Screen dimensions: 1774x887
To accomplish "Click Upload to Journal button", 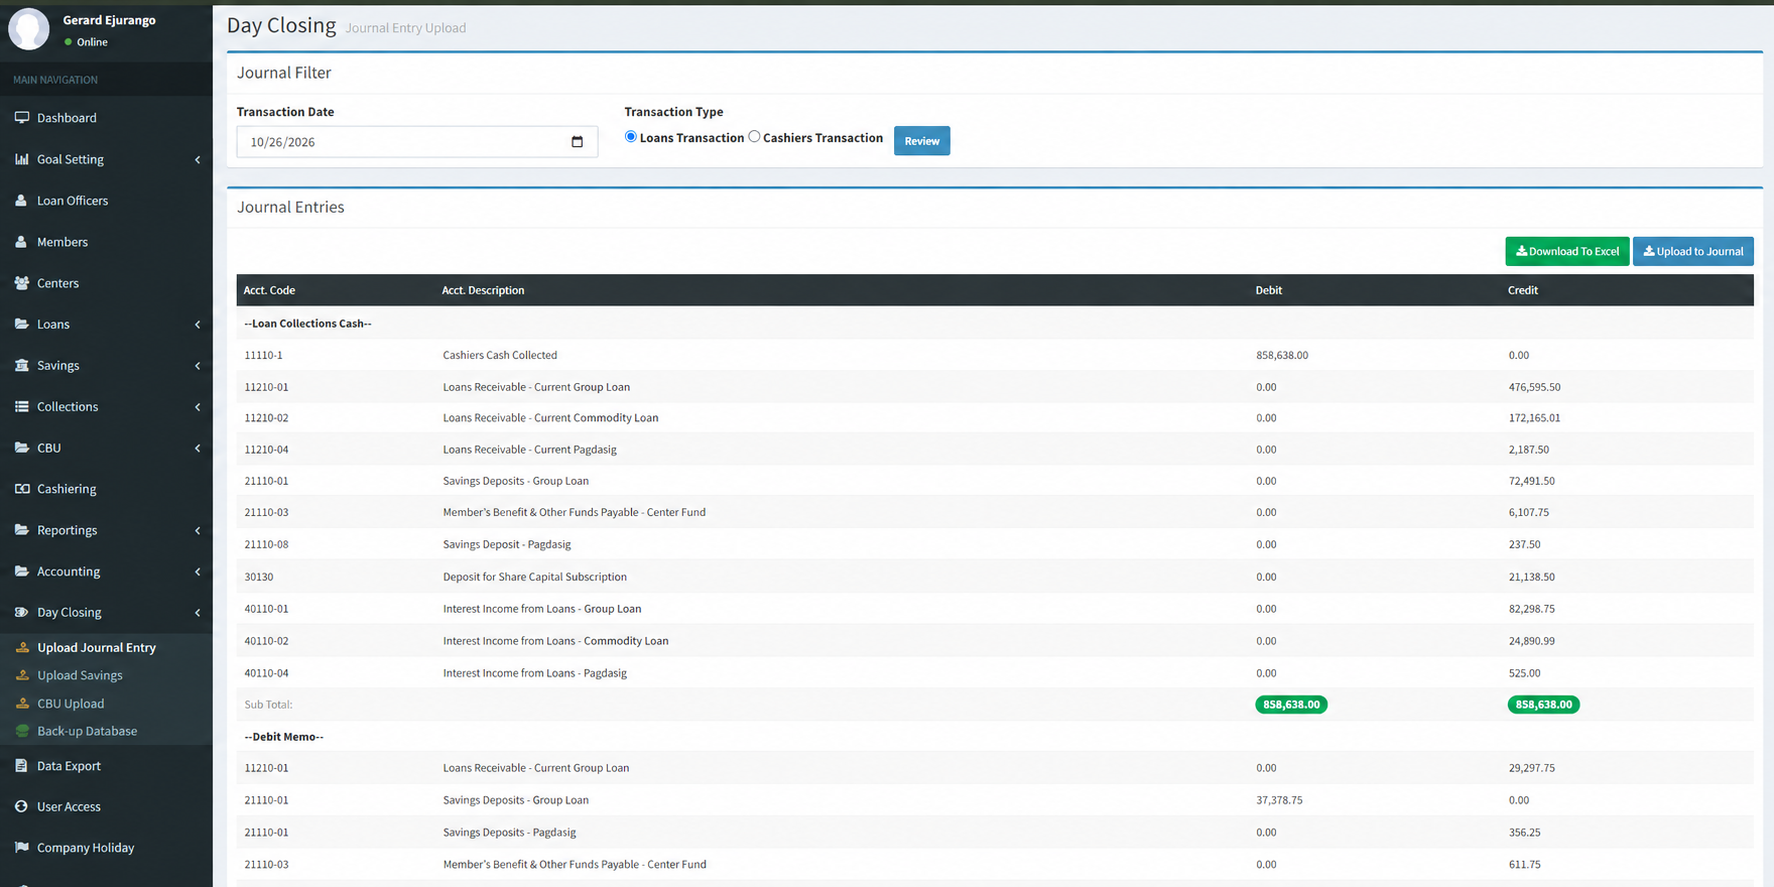I will click(1693, 251).
